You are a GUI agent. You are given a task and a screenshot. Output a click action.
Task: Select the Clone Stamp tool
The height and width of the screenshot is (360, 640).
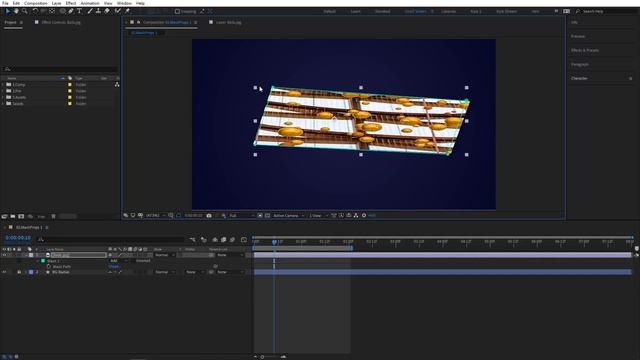click(x=98, y=11)
